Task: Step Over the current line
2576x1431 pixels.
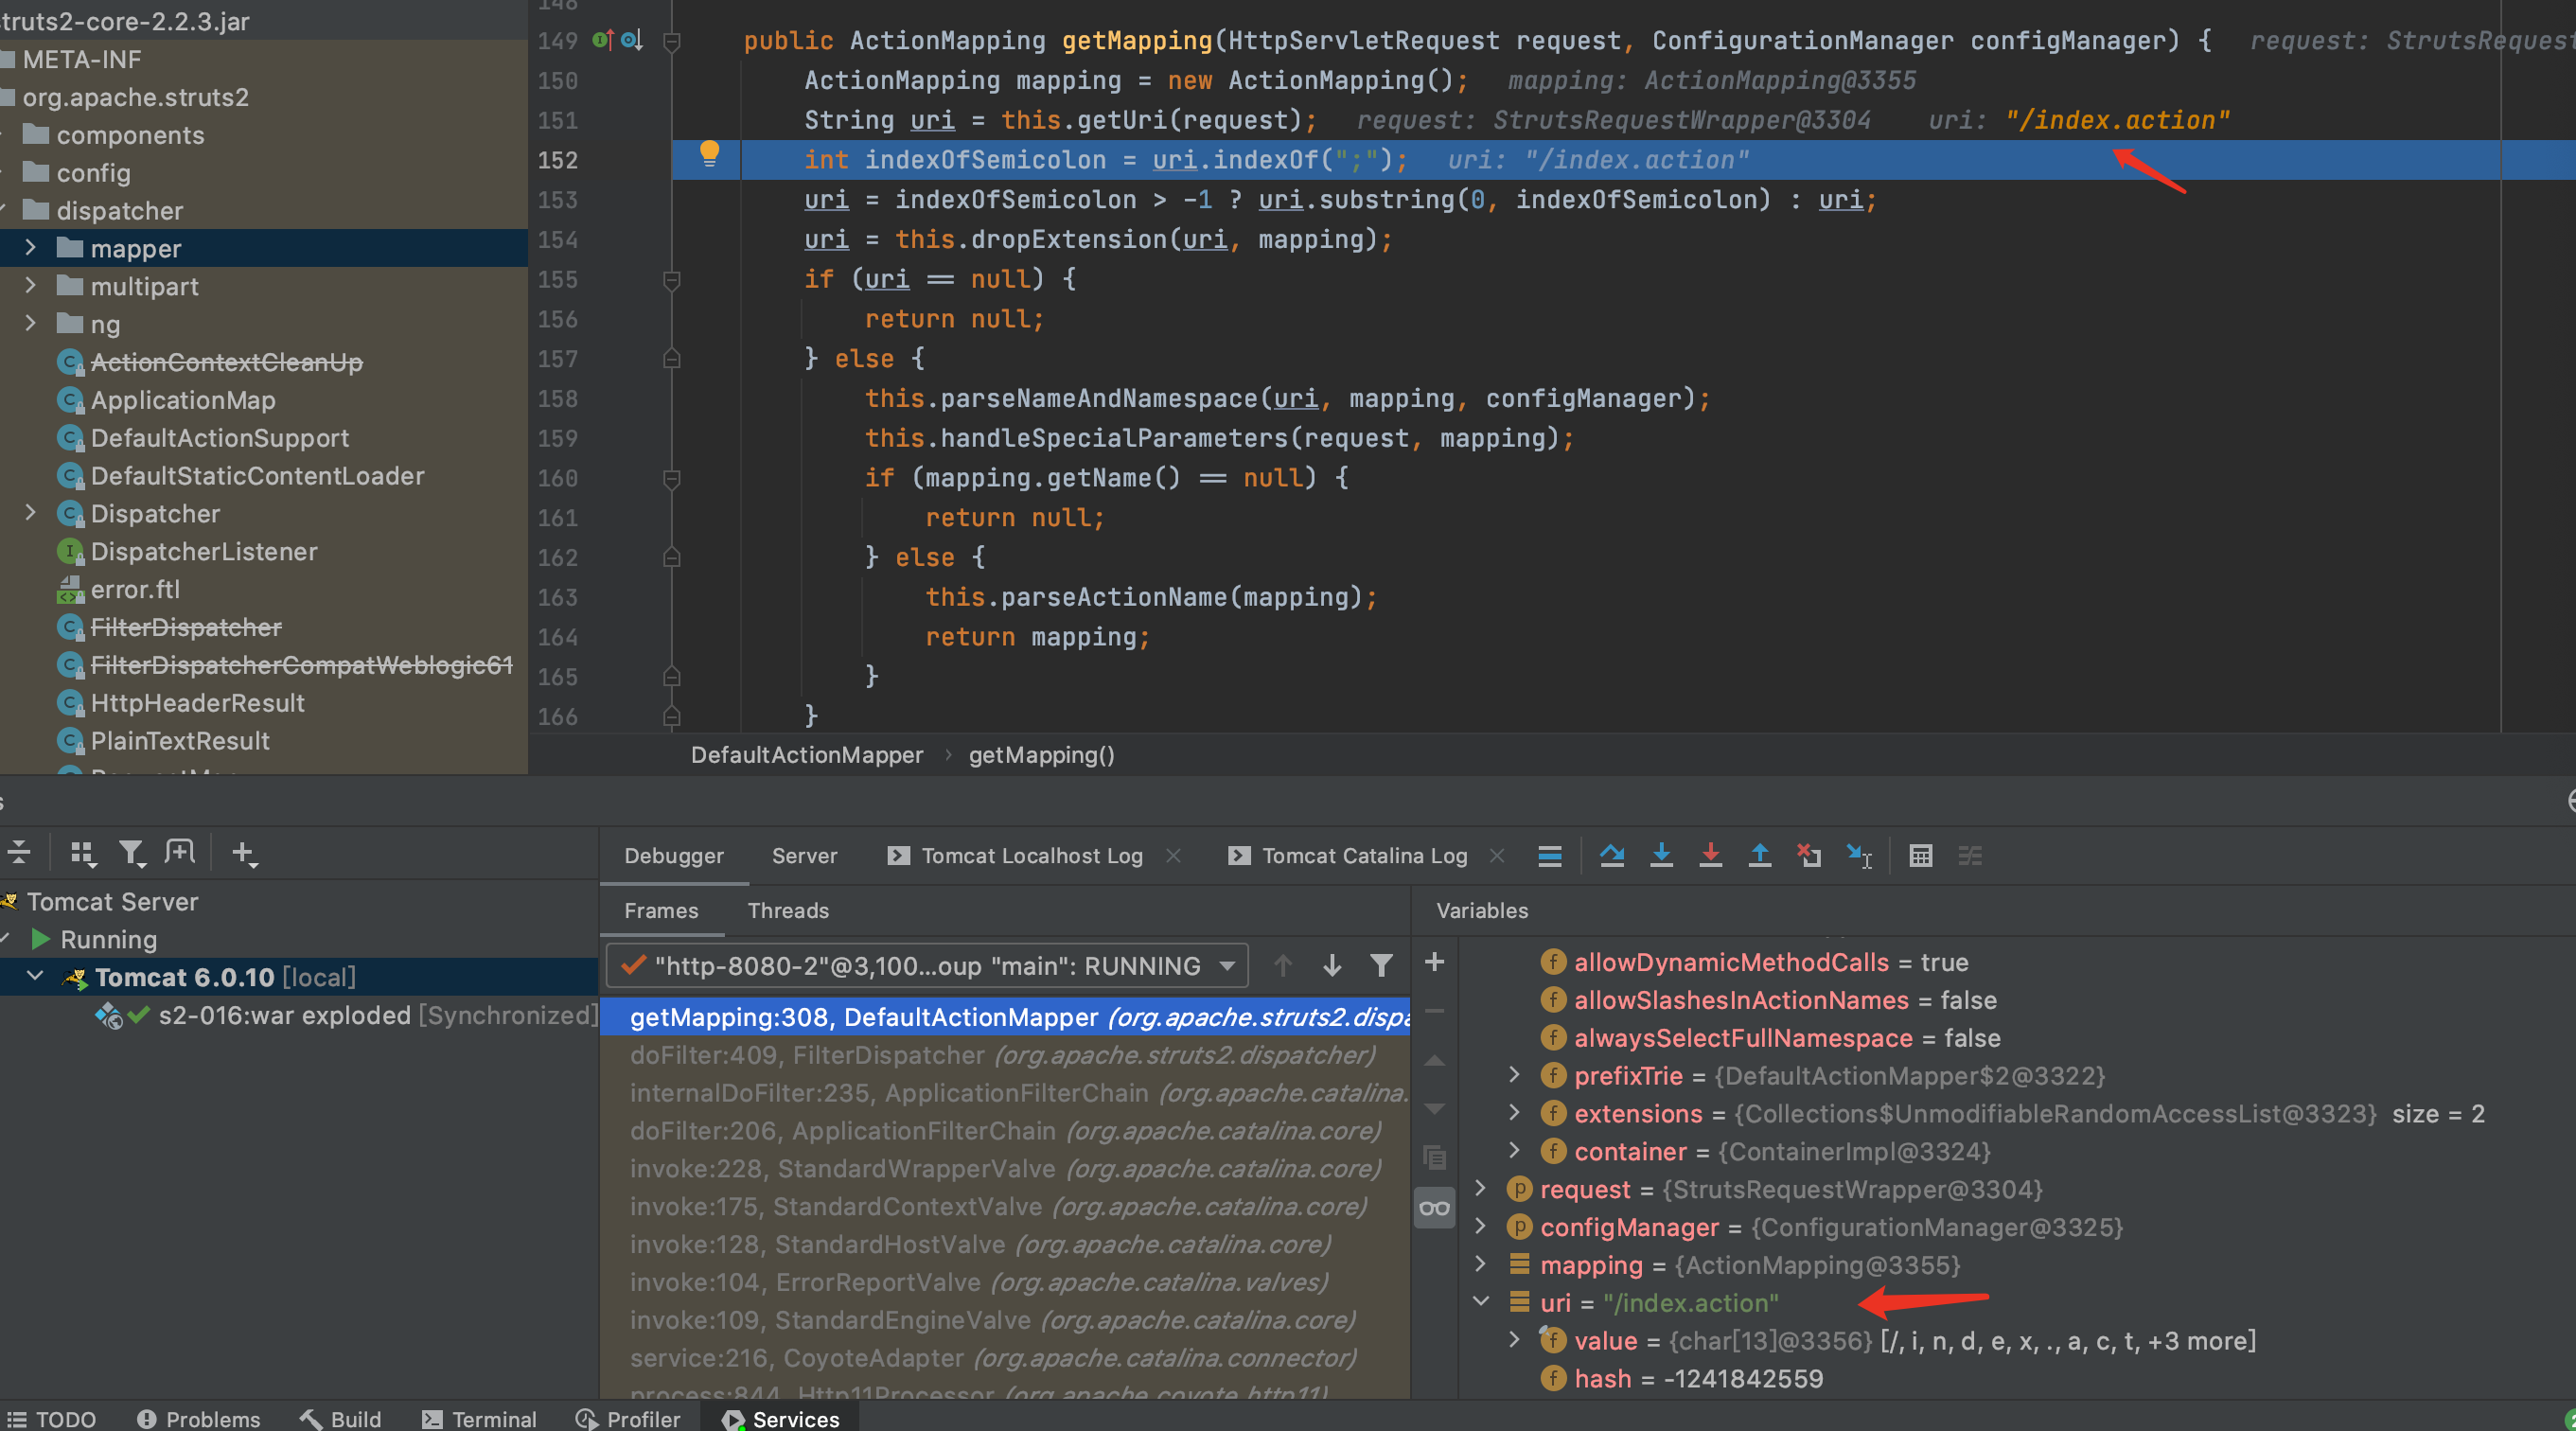Action: [x=1612, y=856]
